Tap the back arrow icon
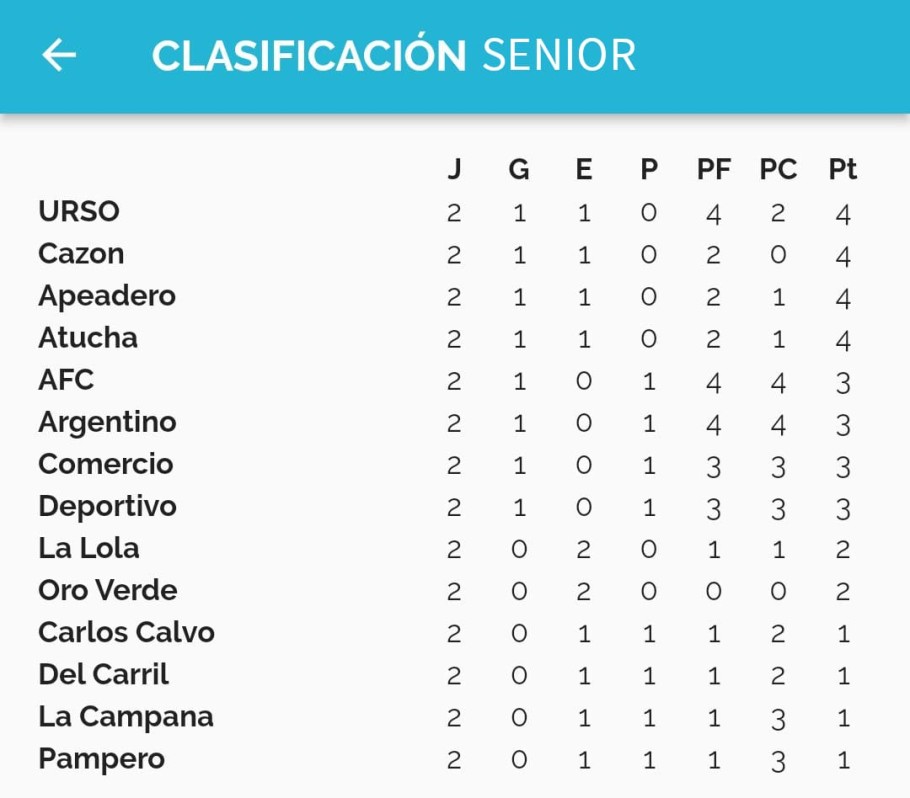 click(x=59, y=55)
